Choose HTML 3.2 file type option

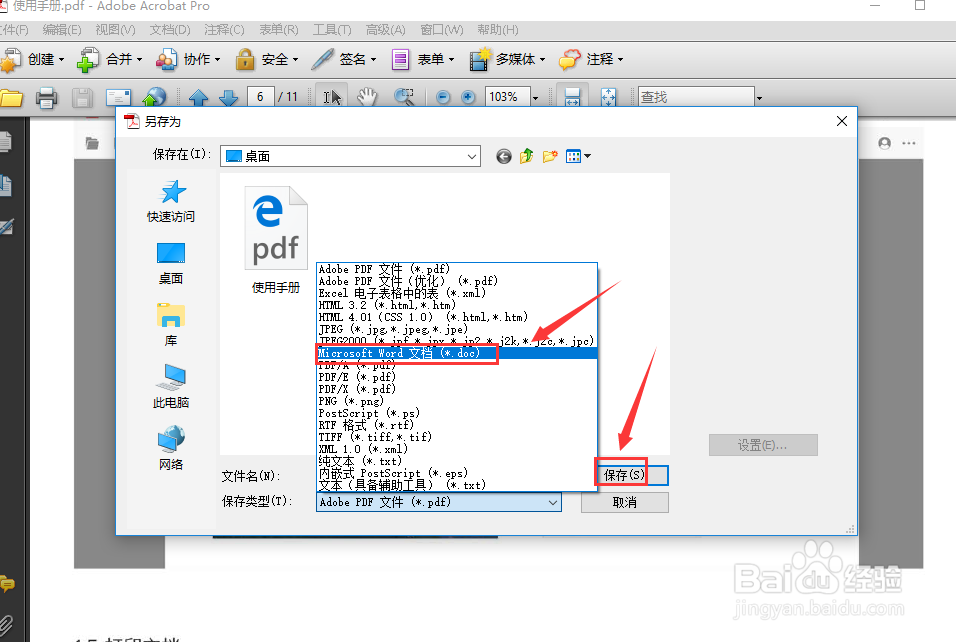tap(457, 305)
